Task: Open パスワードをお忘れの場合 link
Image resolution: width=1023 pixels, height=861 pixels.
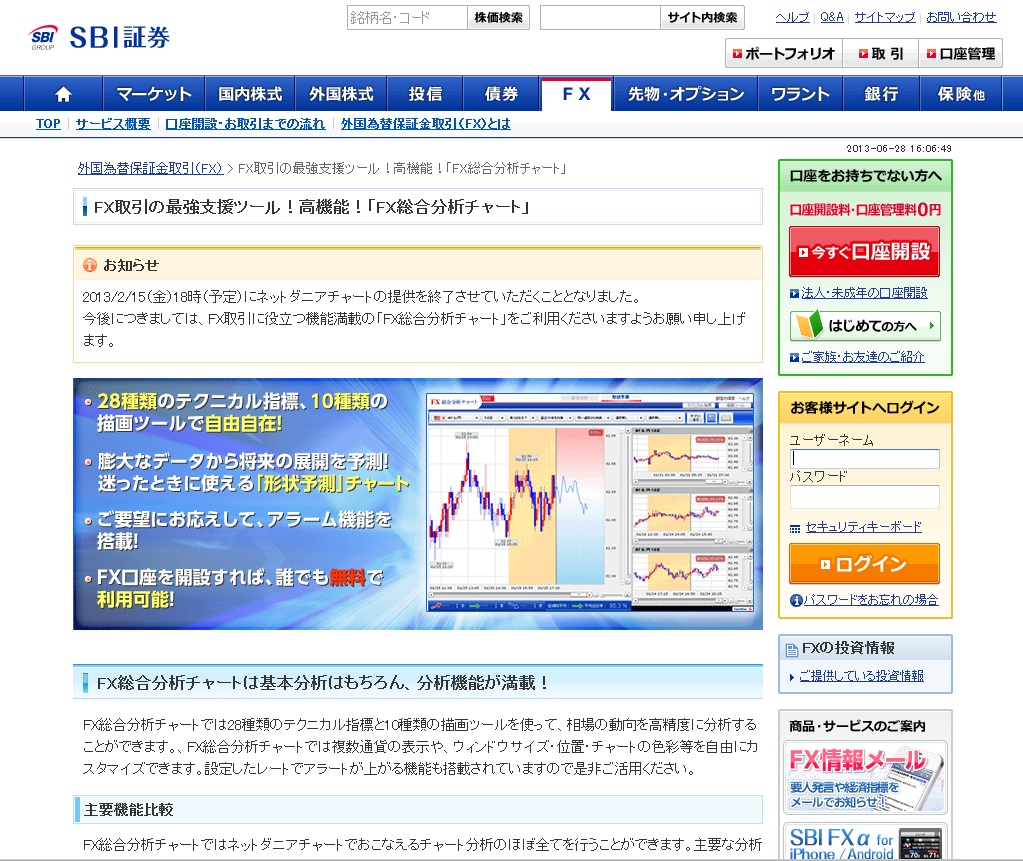Action: [870, 600]
